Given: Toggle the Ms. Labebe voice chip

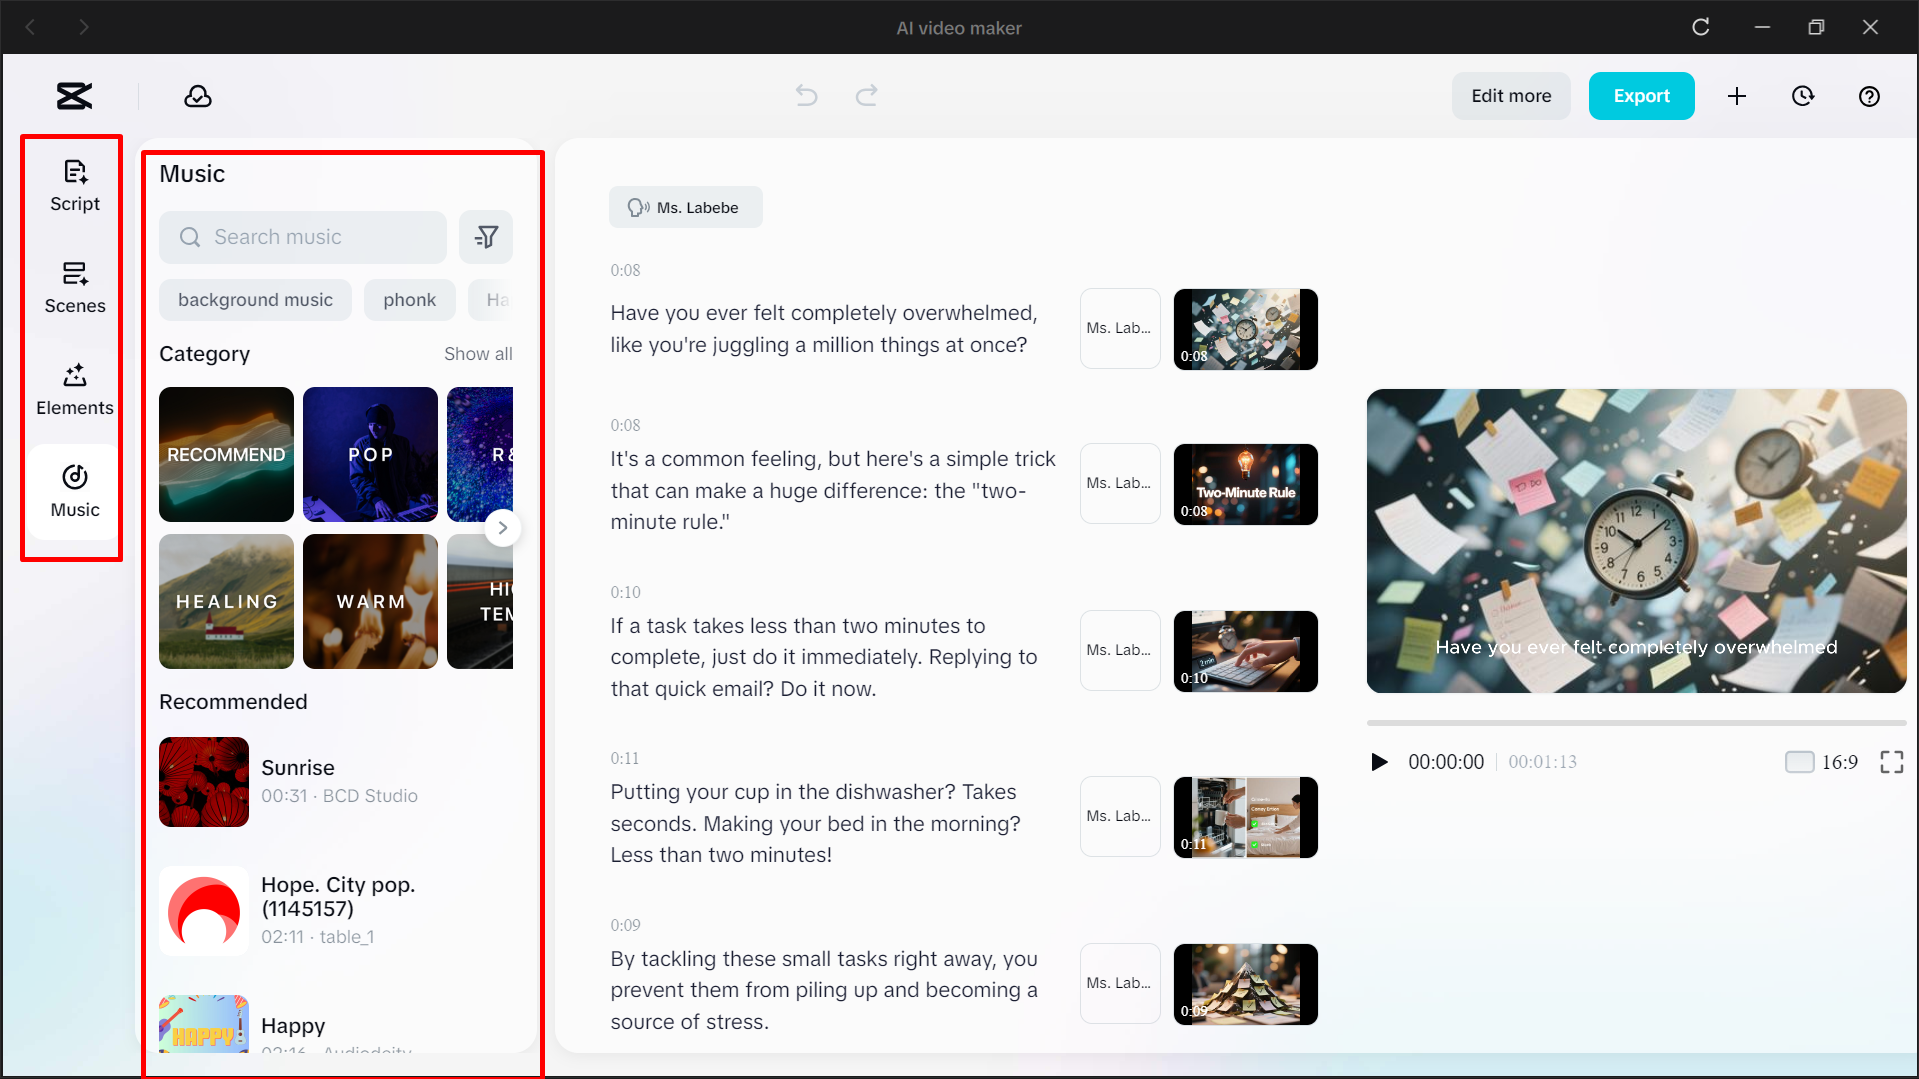Looking at the screenshot, I should (685, 207).
